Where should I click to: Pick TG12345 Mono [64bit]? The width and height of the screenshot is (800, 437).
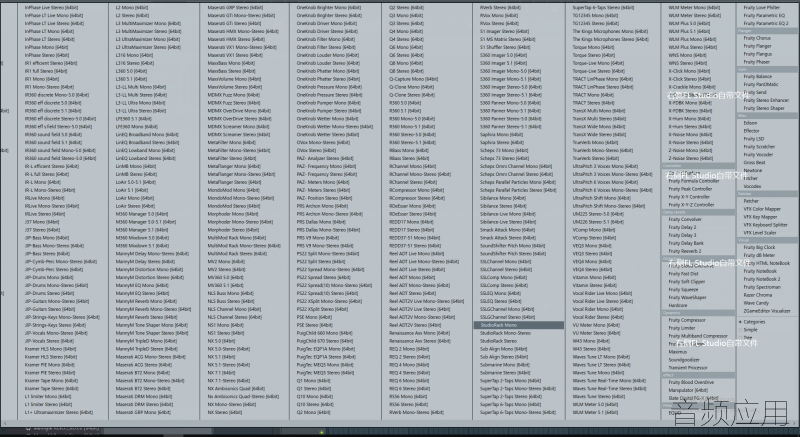pyautogui.click(x=595, y=15)
